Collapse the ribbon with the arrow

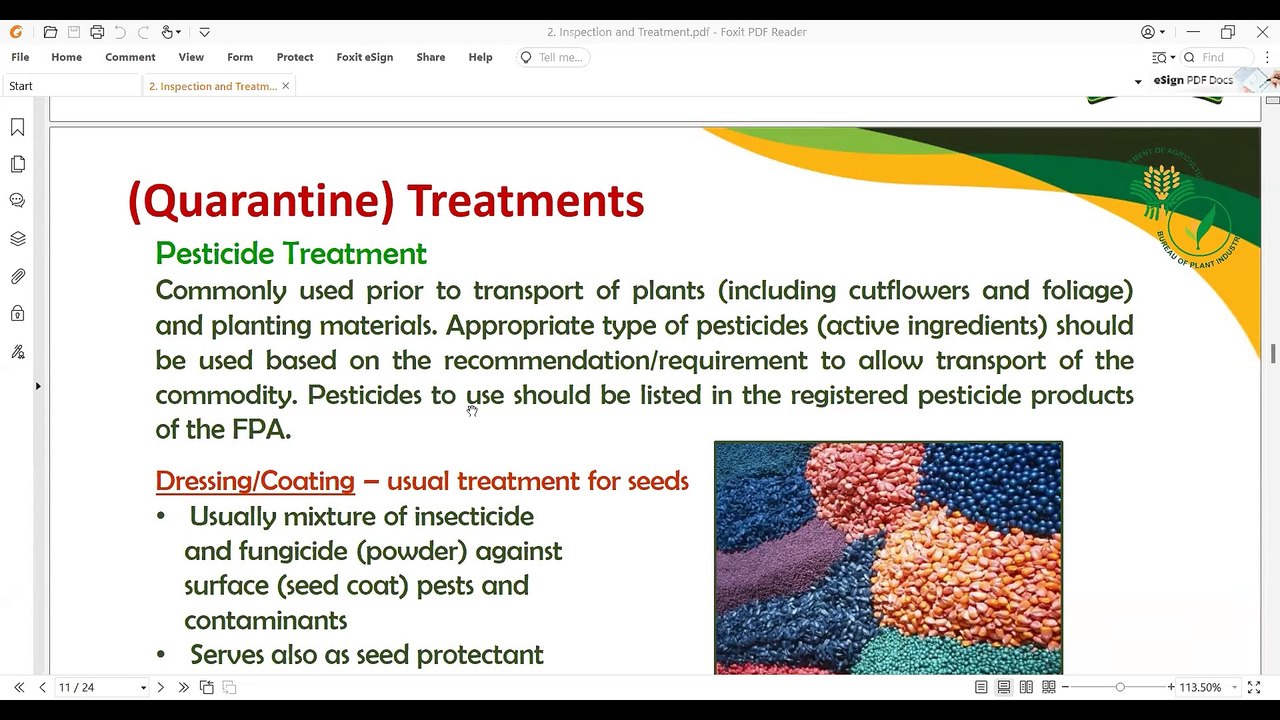coord(1138,81)
